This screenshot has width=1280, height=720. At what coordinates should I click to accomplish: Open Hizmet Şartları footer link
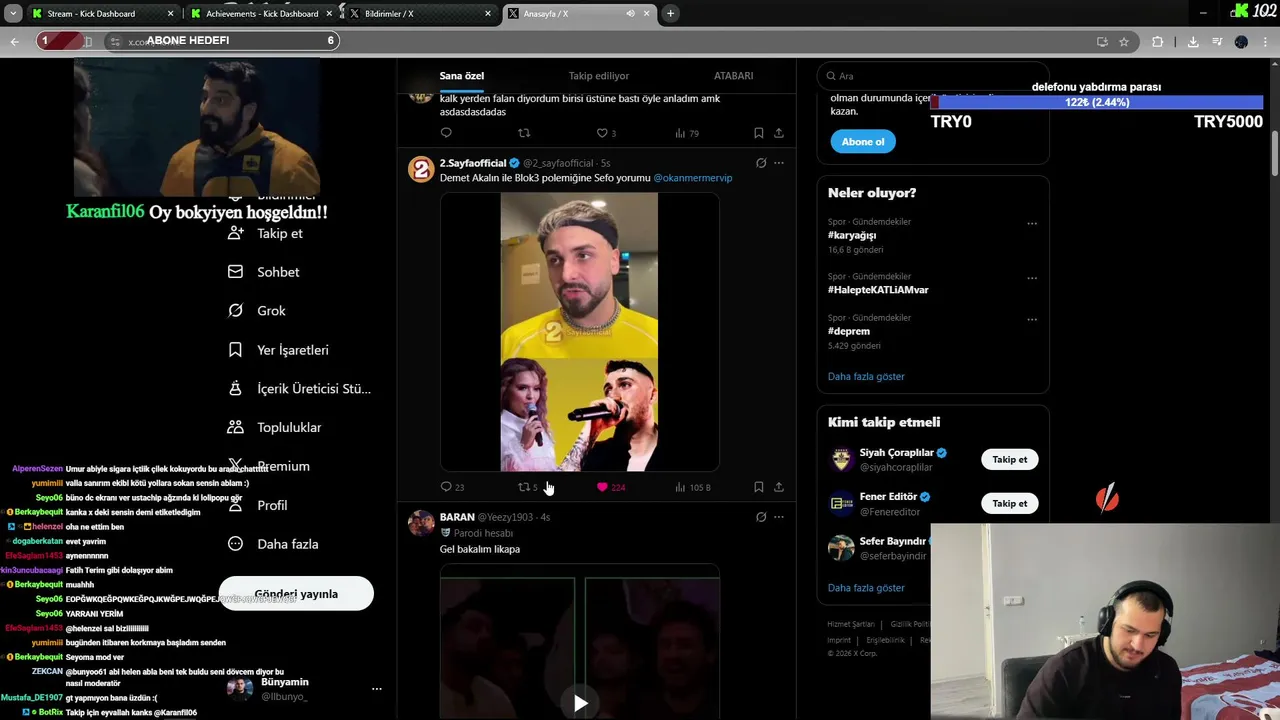pos(851,624)
